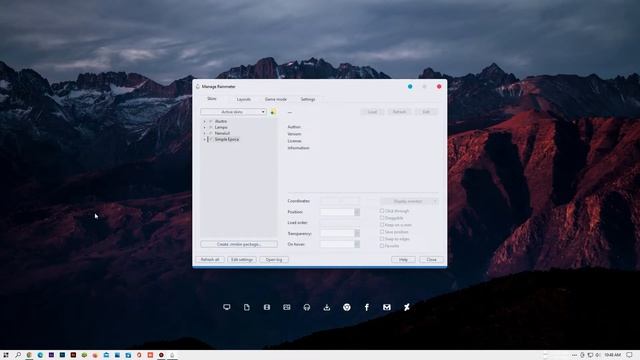Click the Edge icon on the taskbar

pos(40,355)
